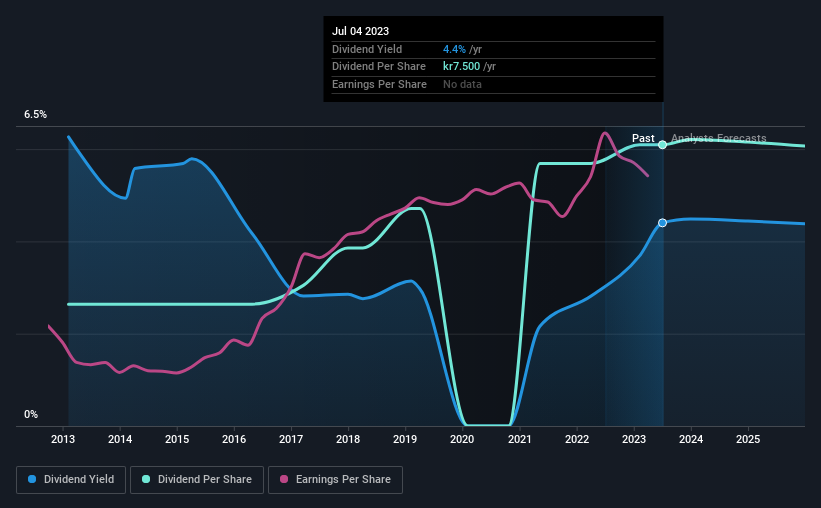The width and height of the screenshot is (821, 508).
Task: Click the 2020 x-axis label
Action: pyautogui.click(x=462, y=439)
